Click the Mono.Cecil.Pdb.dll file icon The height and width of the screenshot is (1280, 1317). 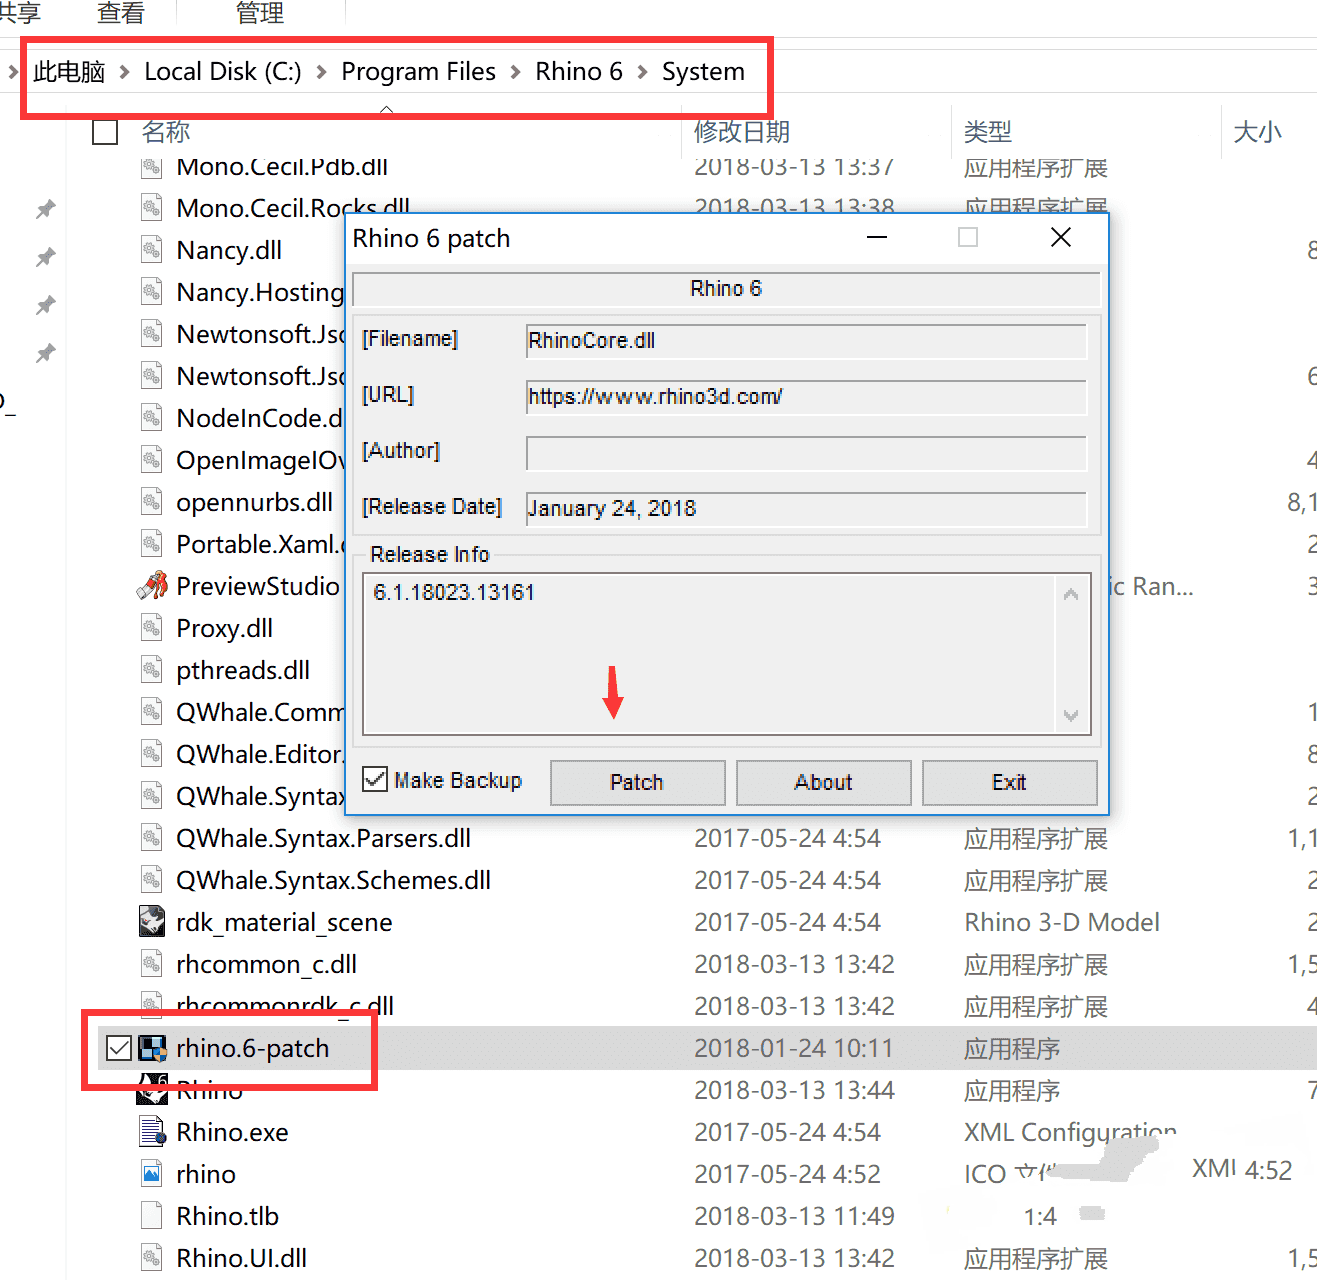pyautogui.click(x=152, y=167)
